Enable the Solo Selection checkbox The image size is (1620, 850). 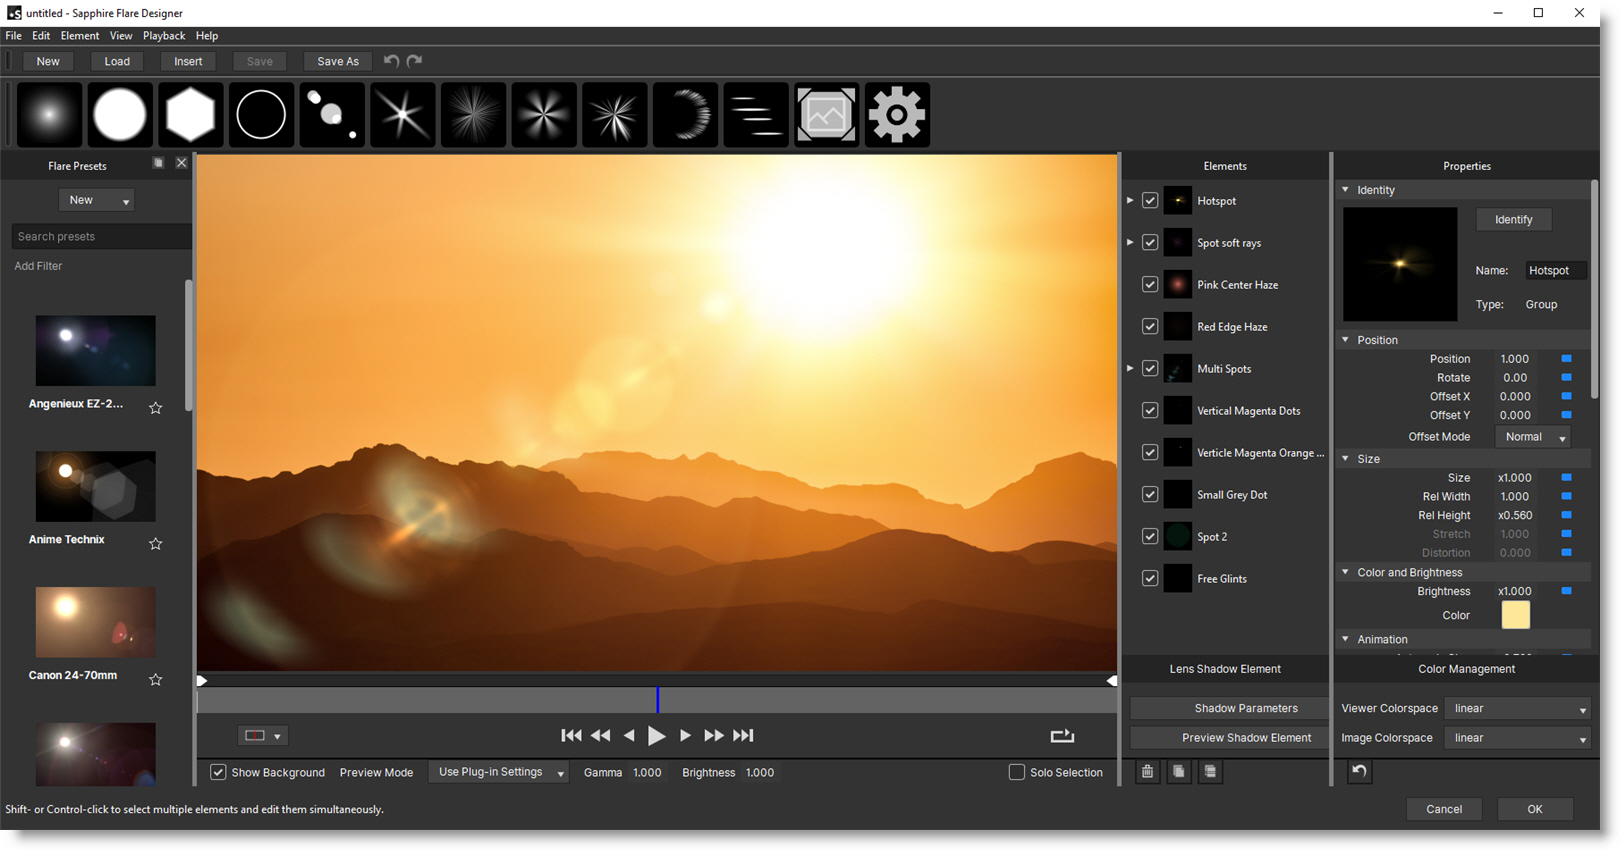[x=1017, y=772]
